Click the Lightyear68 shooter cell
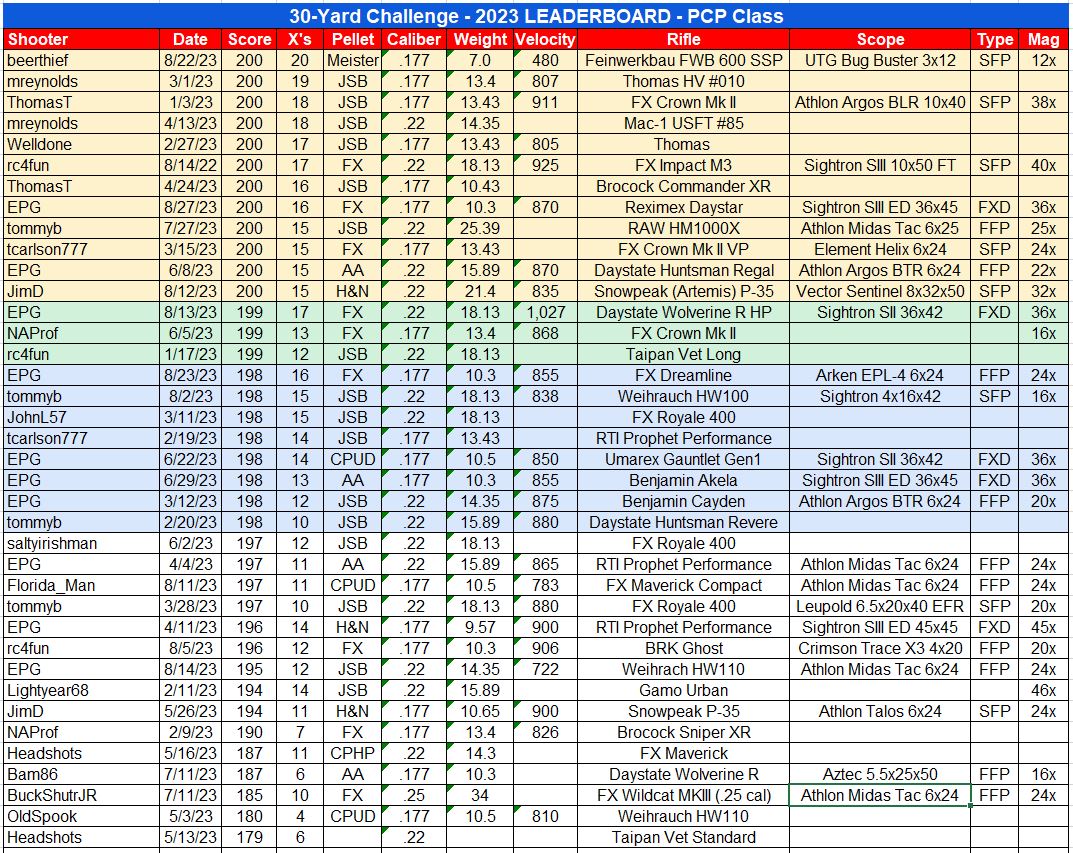 [81, 690]
